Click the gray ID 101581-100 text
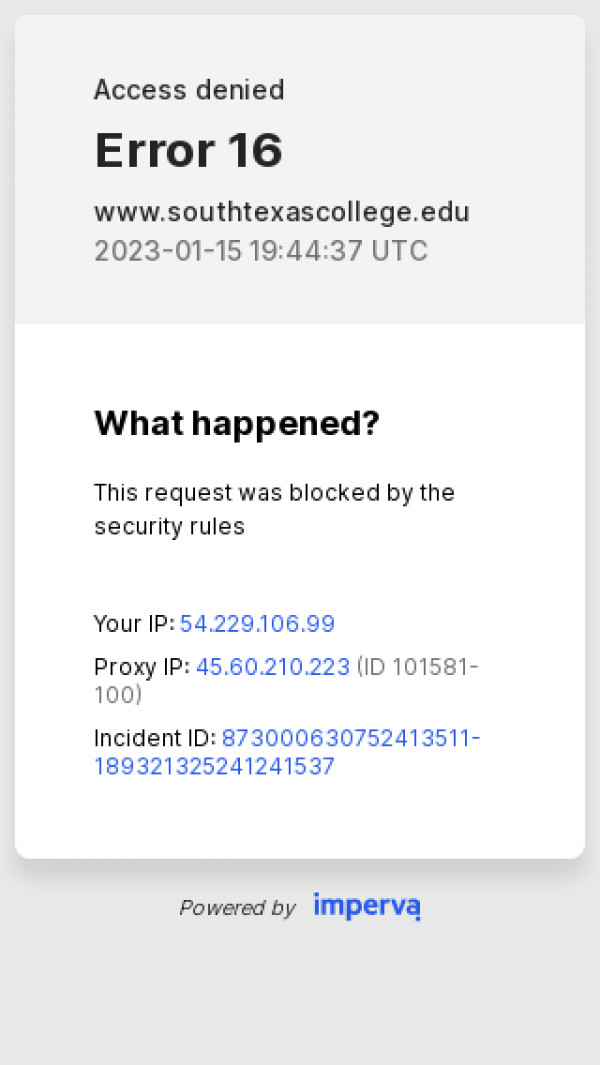This screenshot has width=600, height=1065. point(418,667)
